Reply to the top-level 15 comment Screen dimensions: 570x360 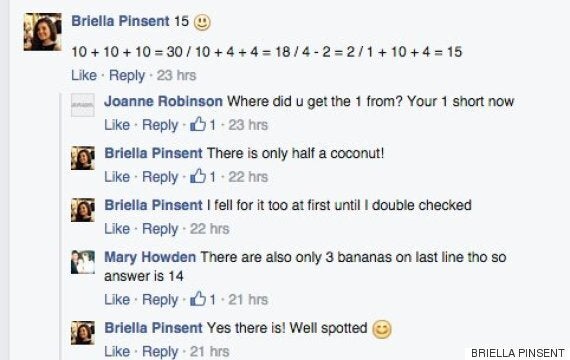click(127, 75)
